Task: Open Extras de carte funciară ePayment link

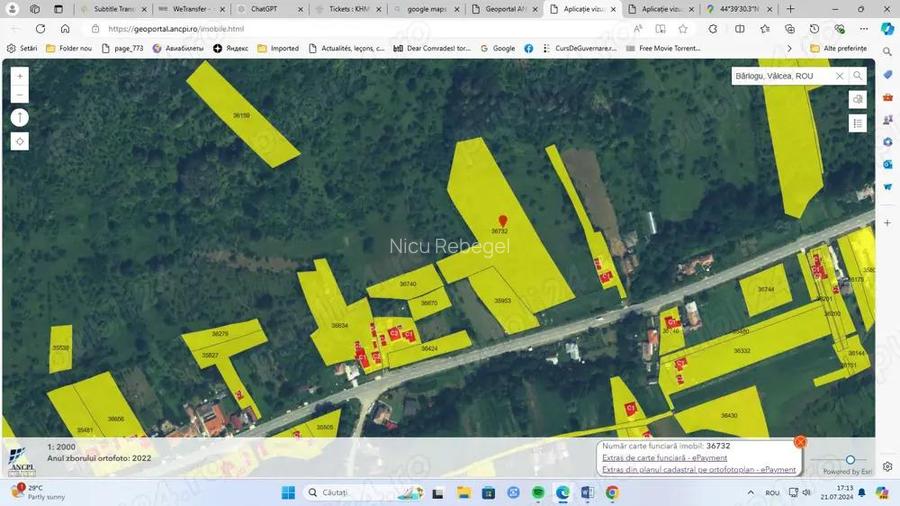Action: (664, 458)
